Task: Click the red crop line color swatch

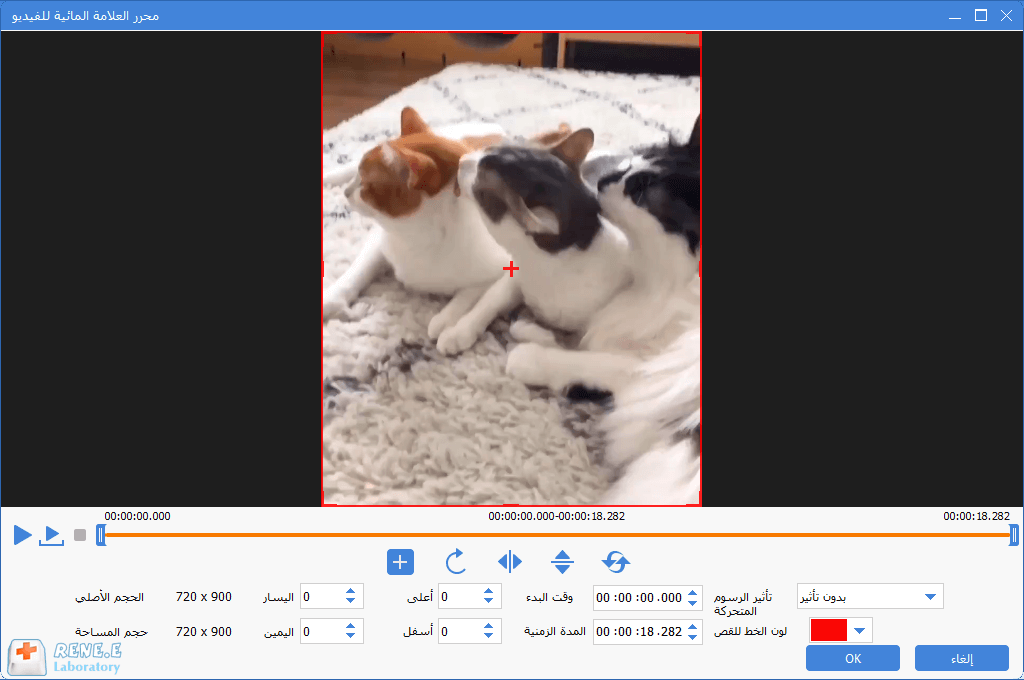Action: pos(829,630)
